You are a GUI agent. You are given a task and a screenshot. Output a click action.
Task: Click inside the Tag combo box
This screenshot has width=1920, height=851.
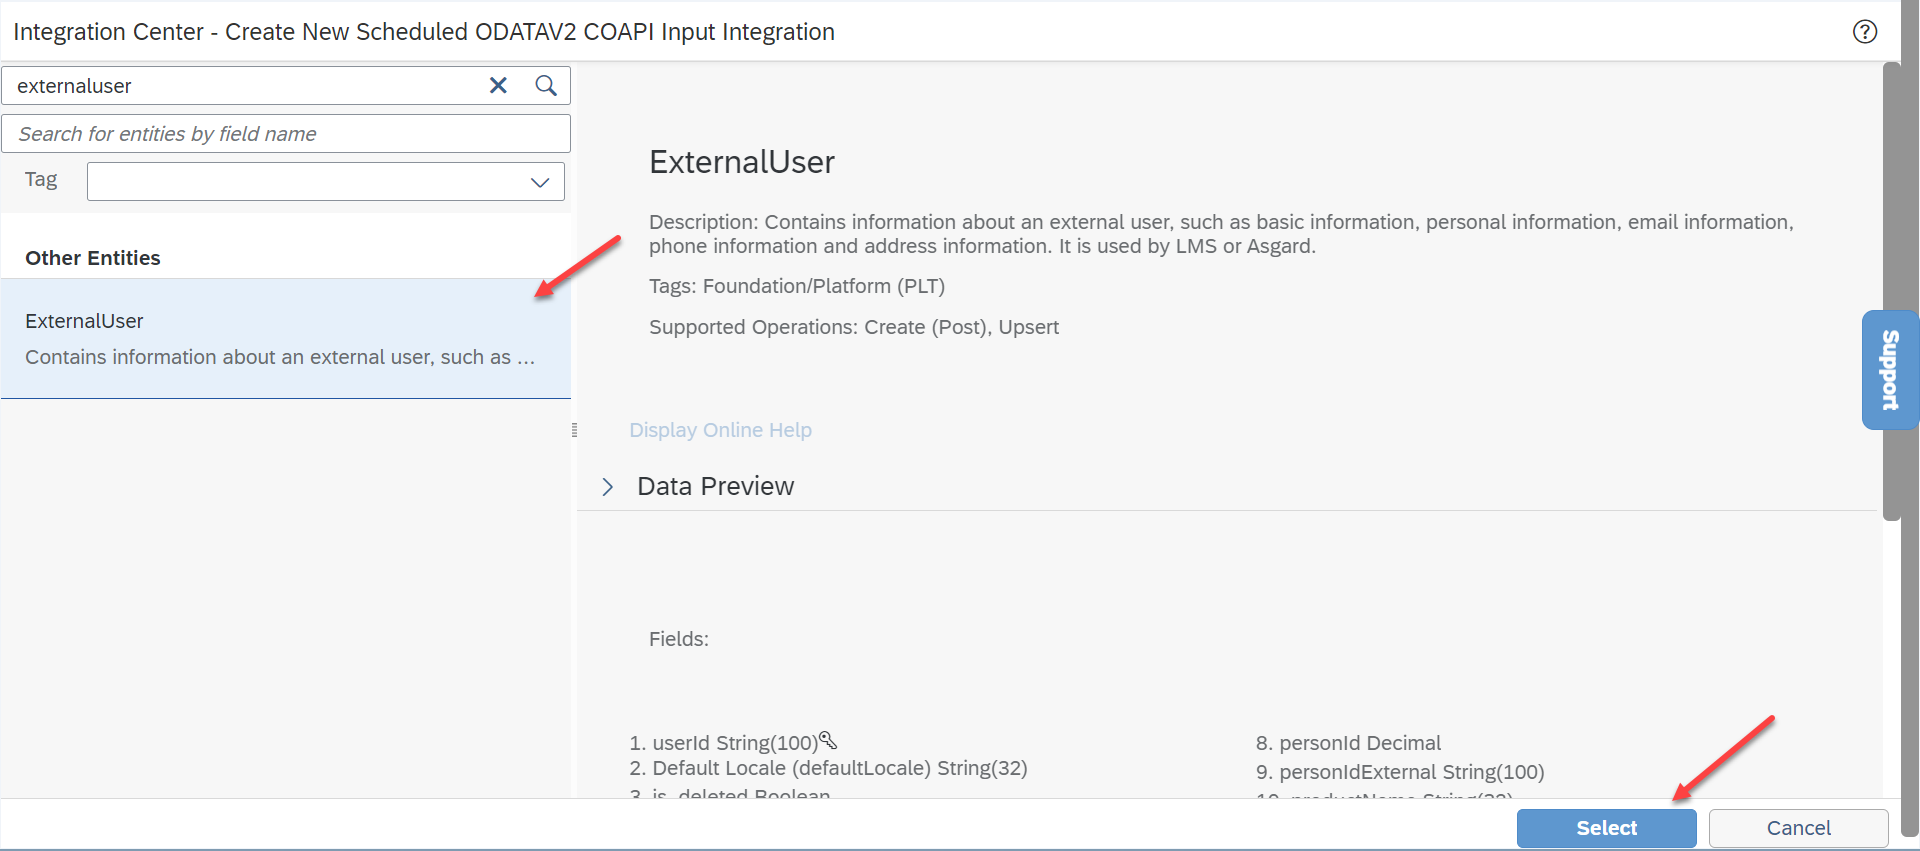[x=326, y=182]
